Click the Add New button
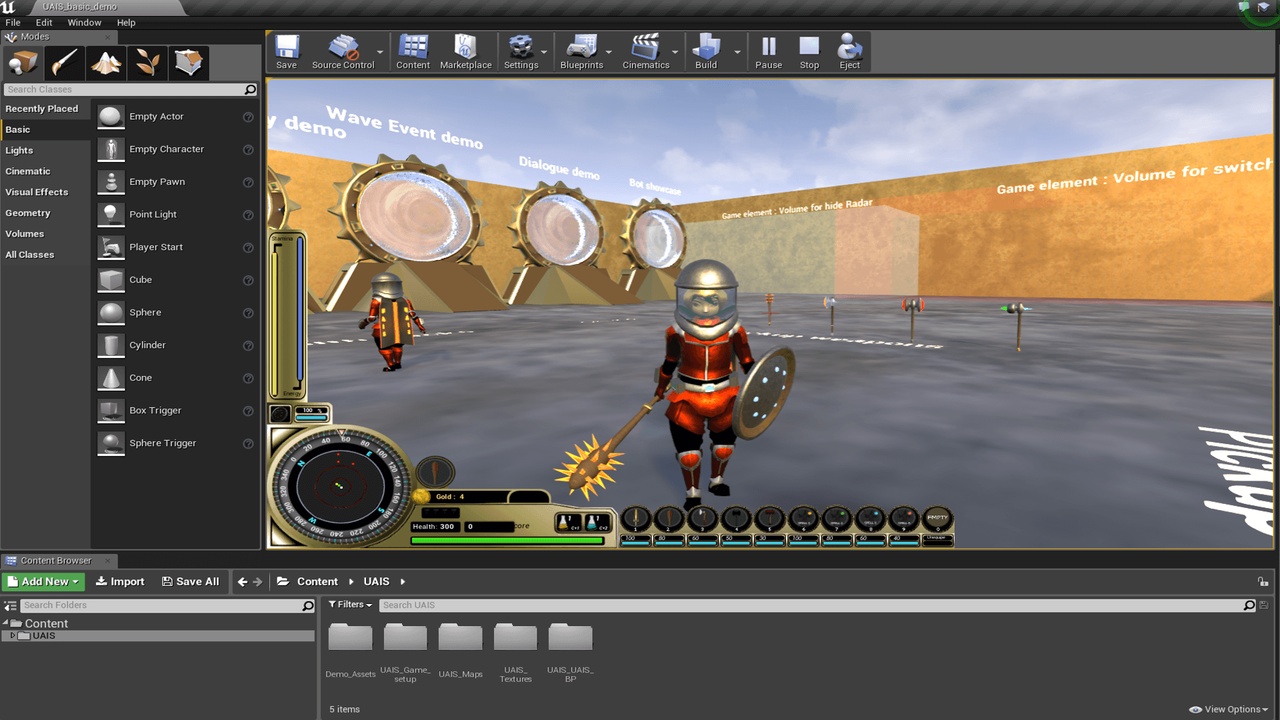 (x=43, y=581)
